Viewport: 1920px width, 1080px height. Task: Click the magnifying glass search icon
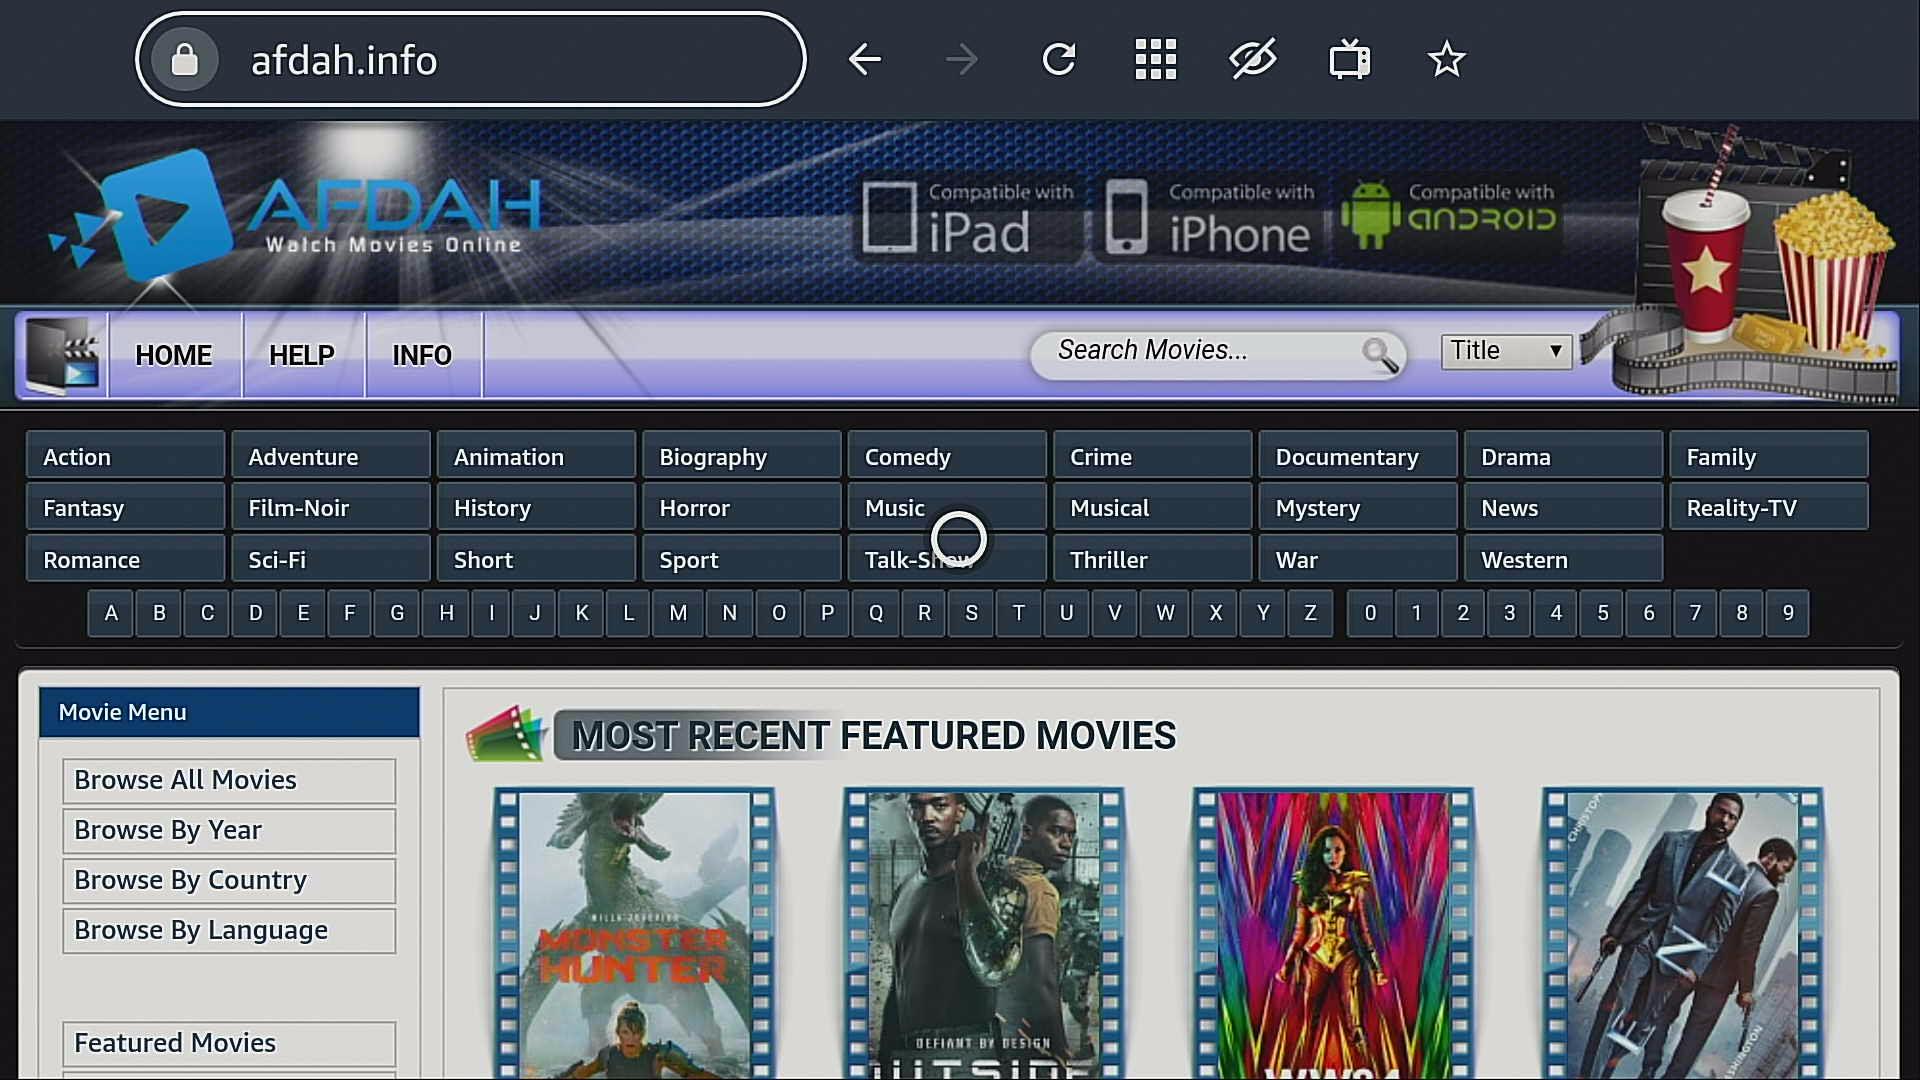(x=1380, y=354)
